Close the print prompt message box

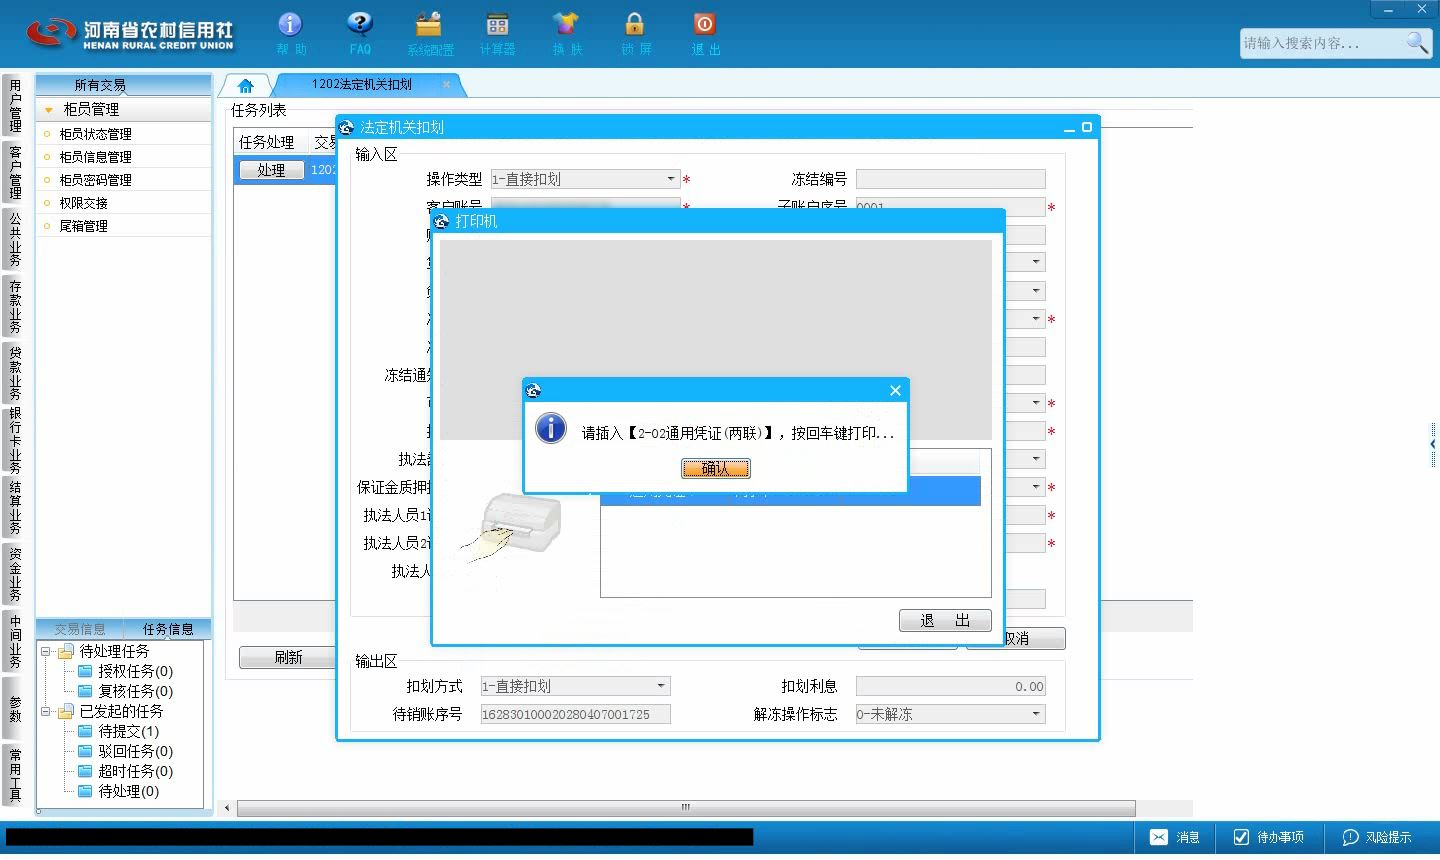pyautogui.click(x=895, y=390)
